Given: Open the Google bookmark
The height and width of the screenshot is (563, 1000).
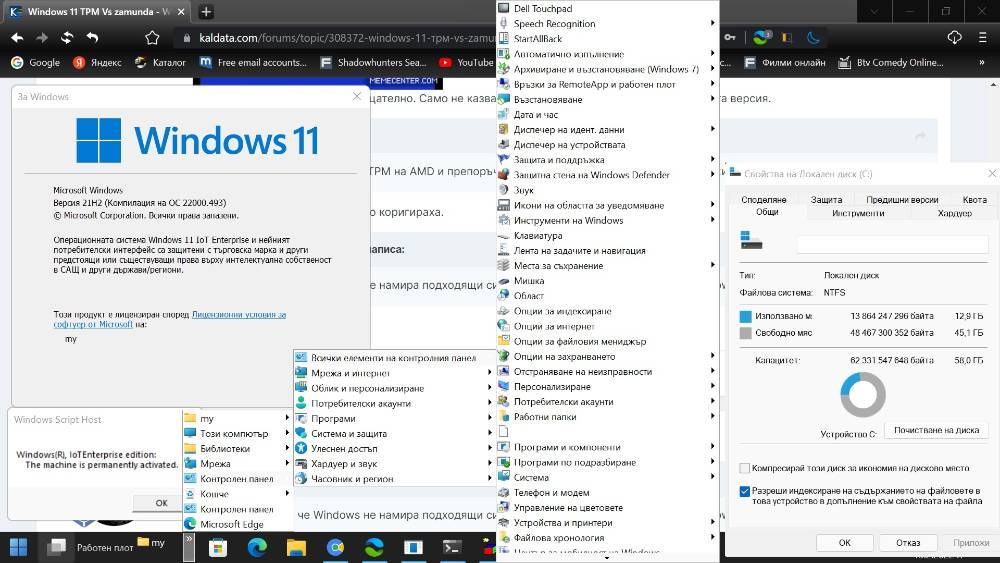Looking at the screenshot, I should point(36,62).
